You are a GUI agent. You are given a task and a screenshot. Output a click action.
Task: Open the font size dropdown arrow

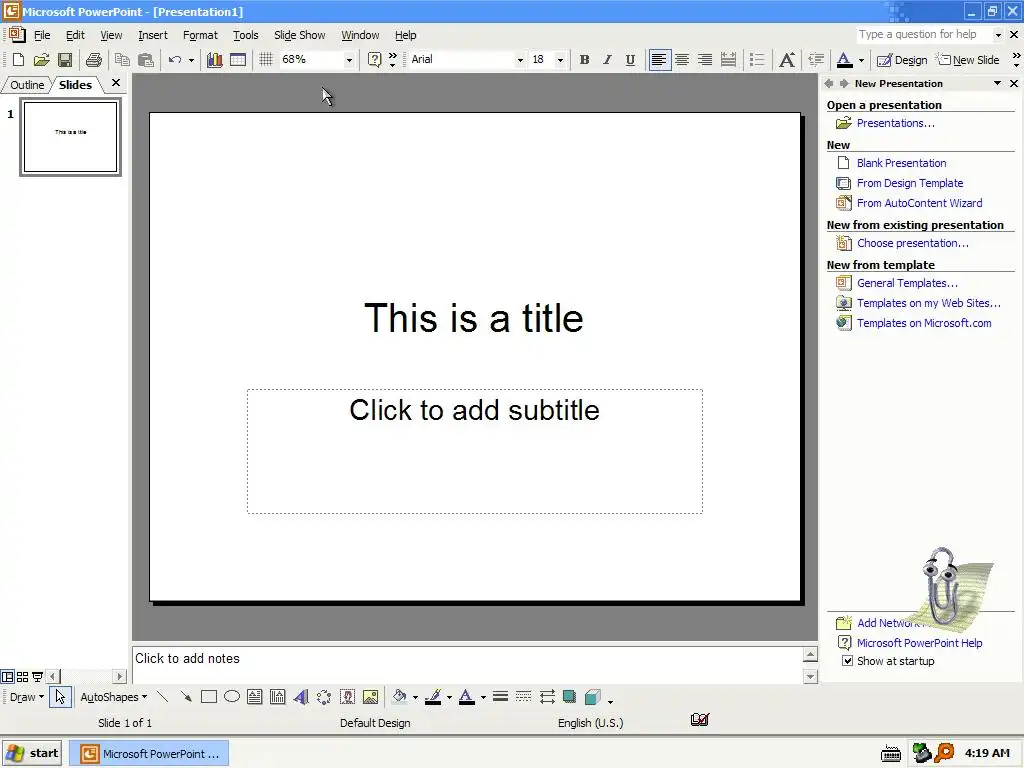click(x=560, y=60)
